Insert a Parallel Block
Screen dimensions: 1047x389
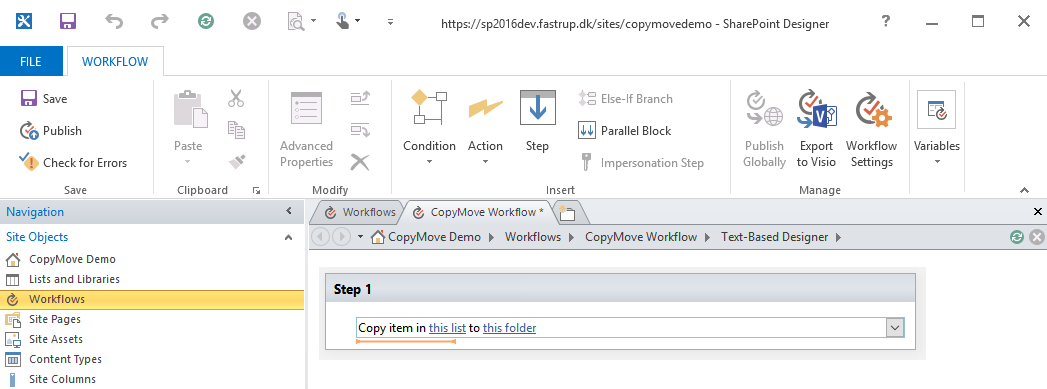click(624, 131)
